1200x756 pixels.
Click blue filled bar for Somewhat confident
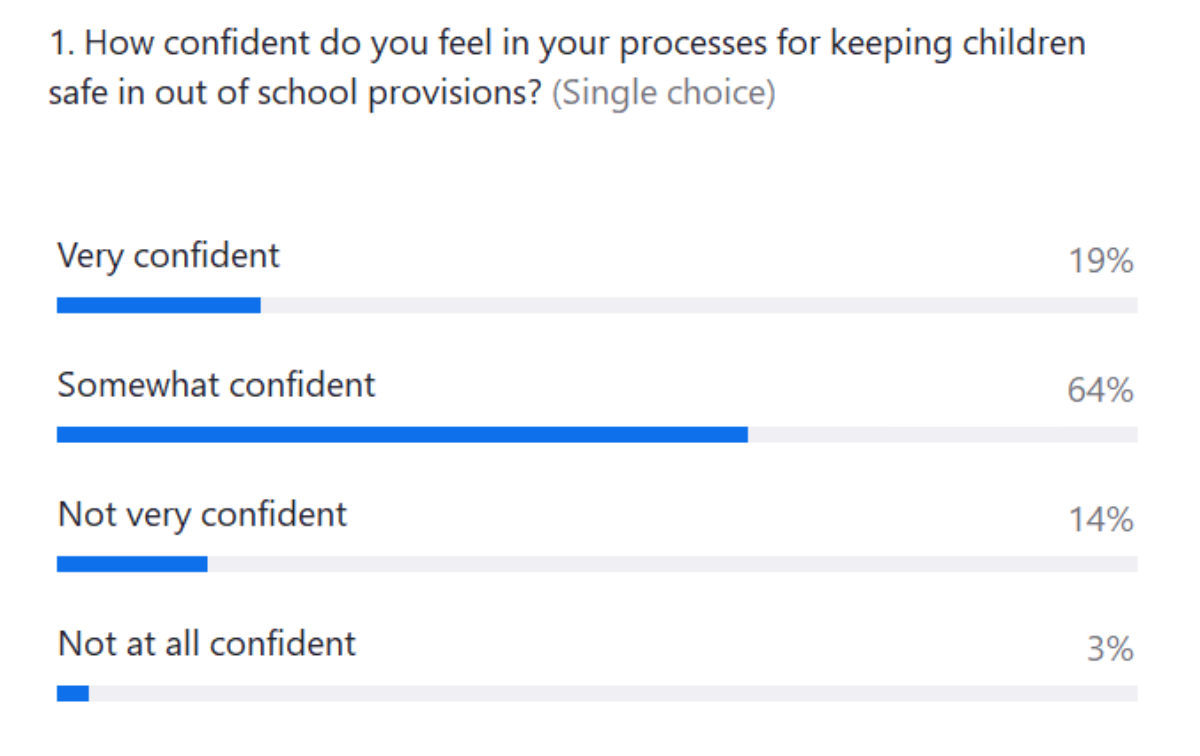tap(400, 435)
